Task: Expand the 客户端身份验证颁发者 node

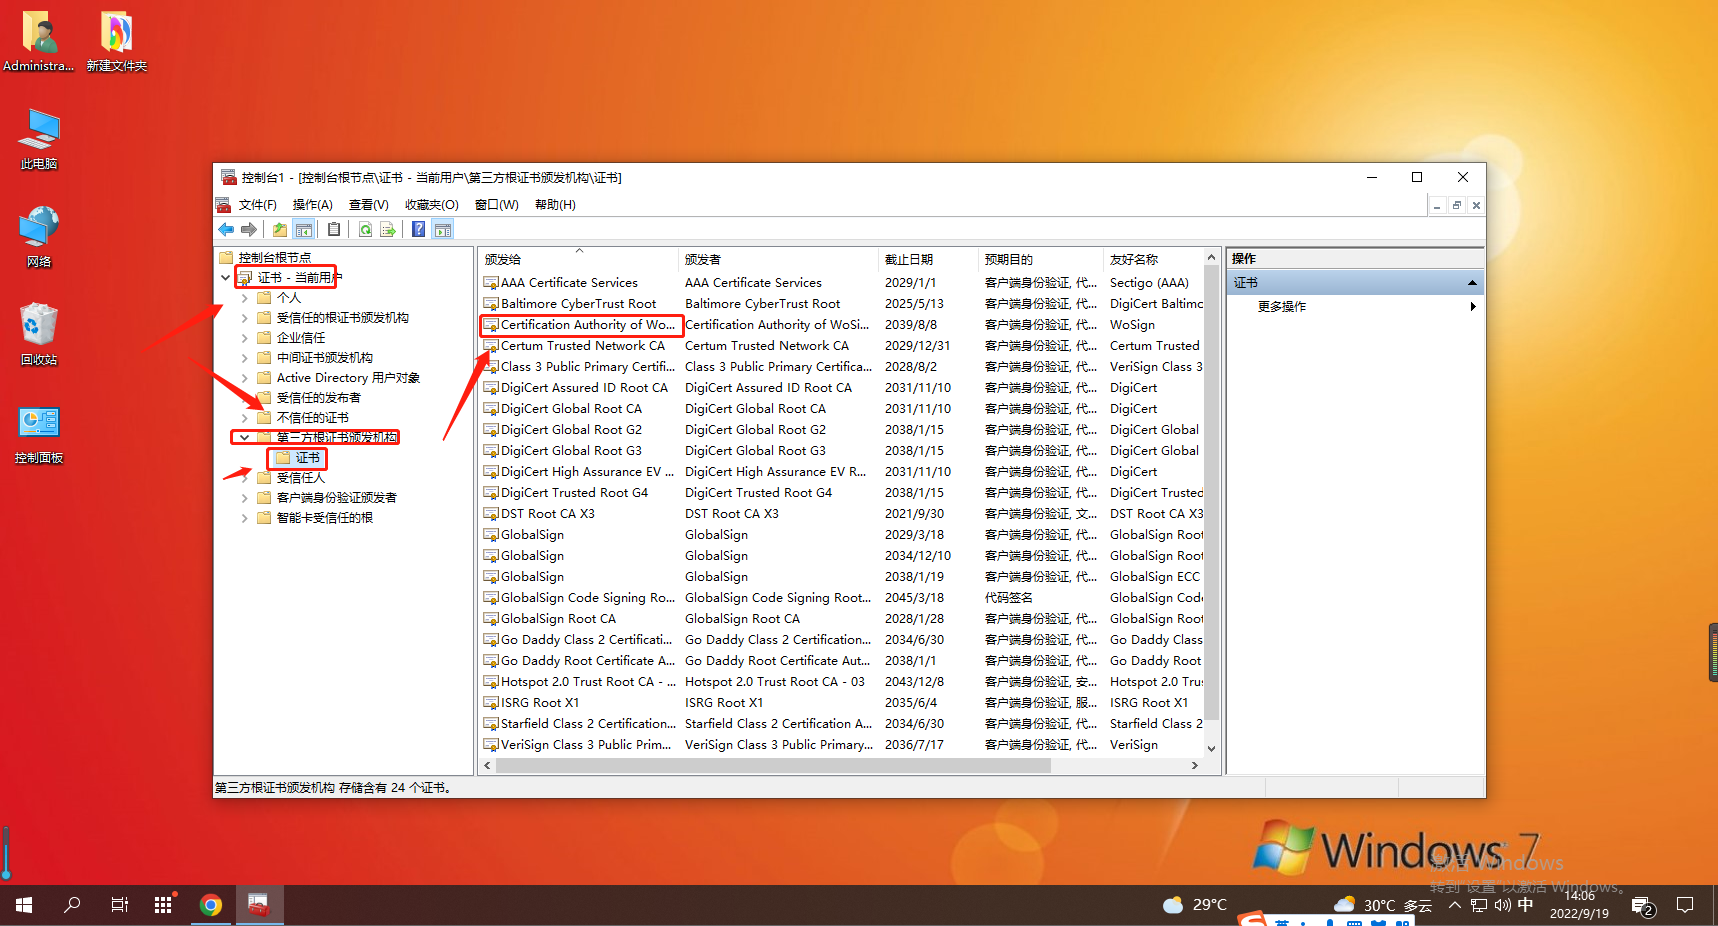Action: tap(245, 498)
